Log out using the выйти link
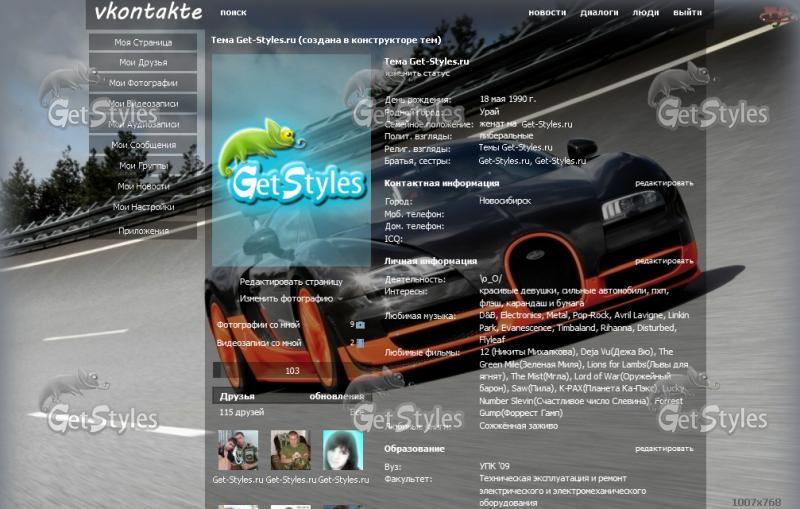800x509 pixels. (x=687, y=12)
